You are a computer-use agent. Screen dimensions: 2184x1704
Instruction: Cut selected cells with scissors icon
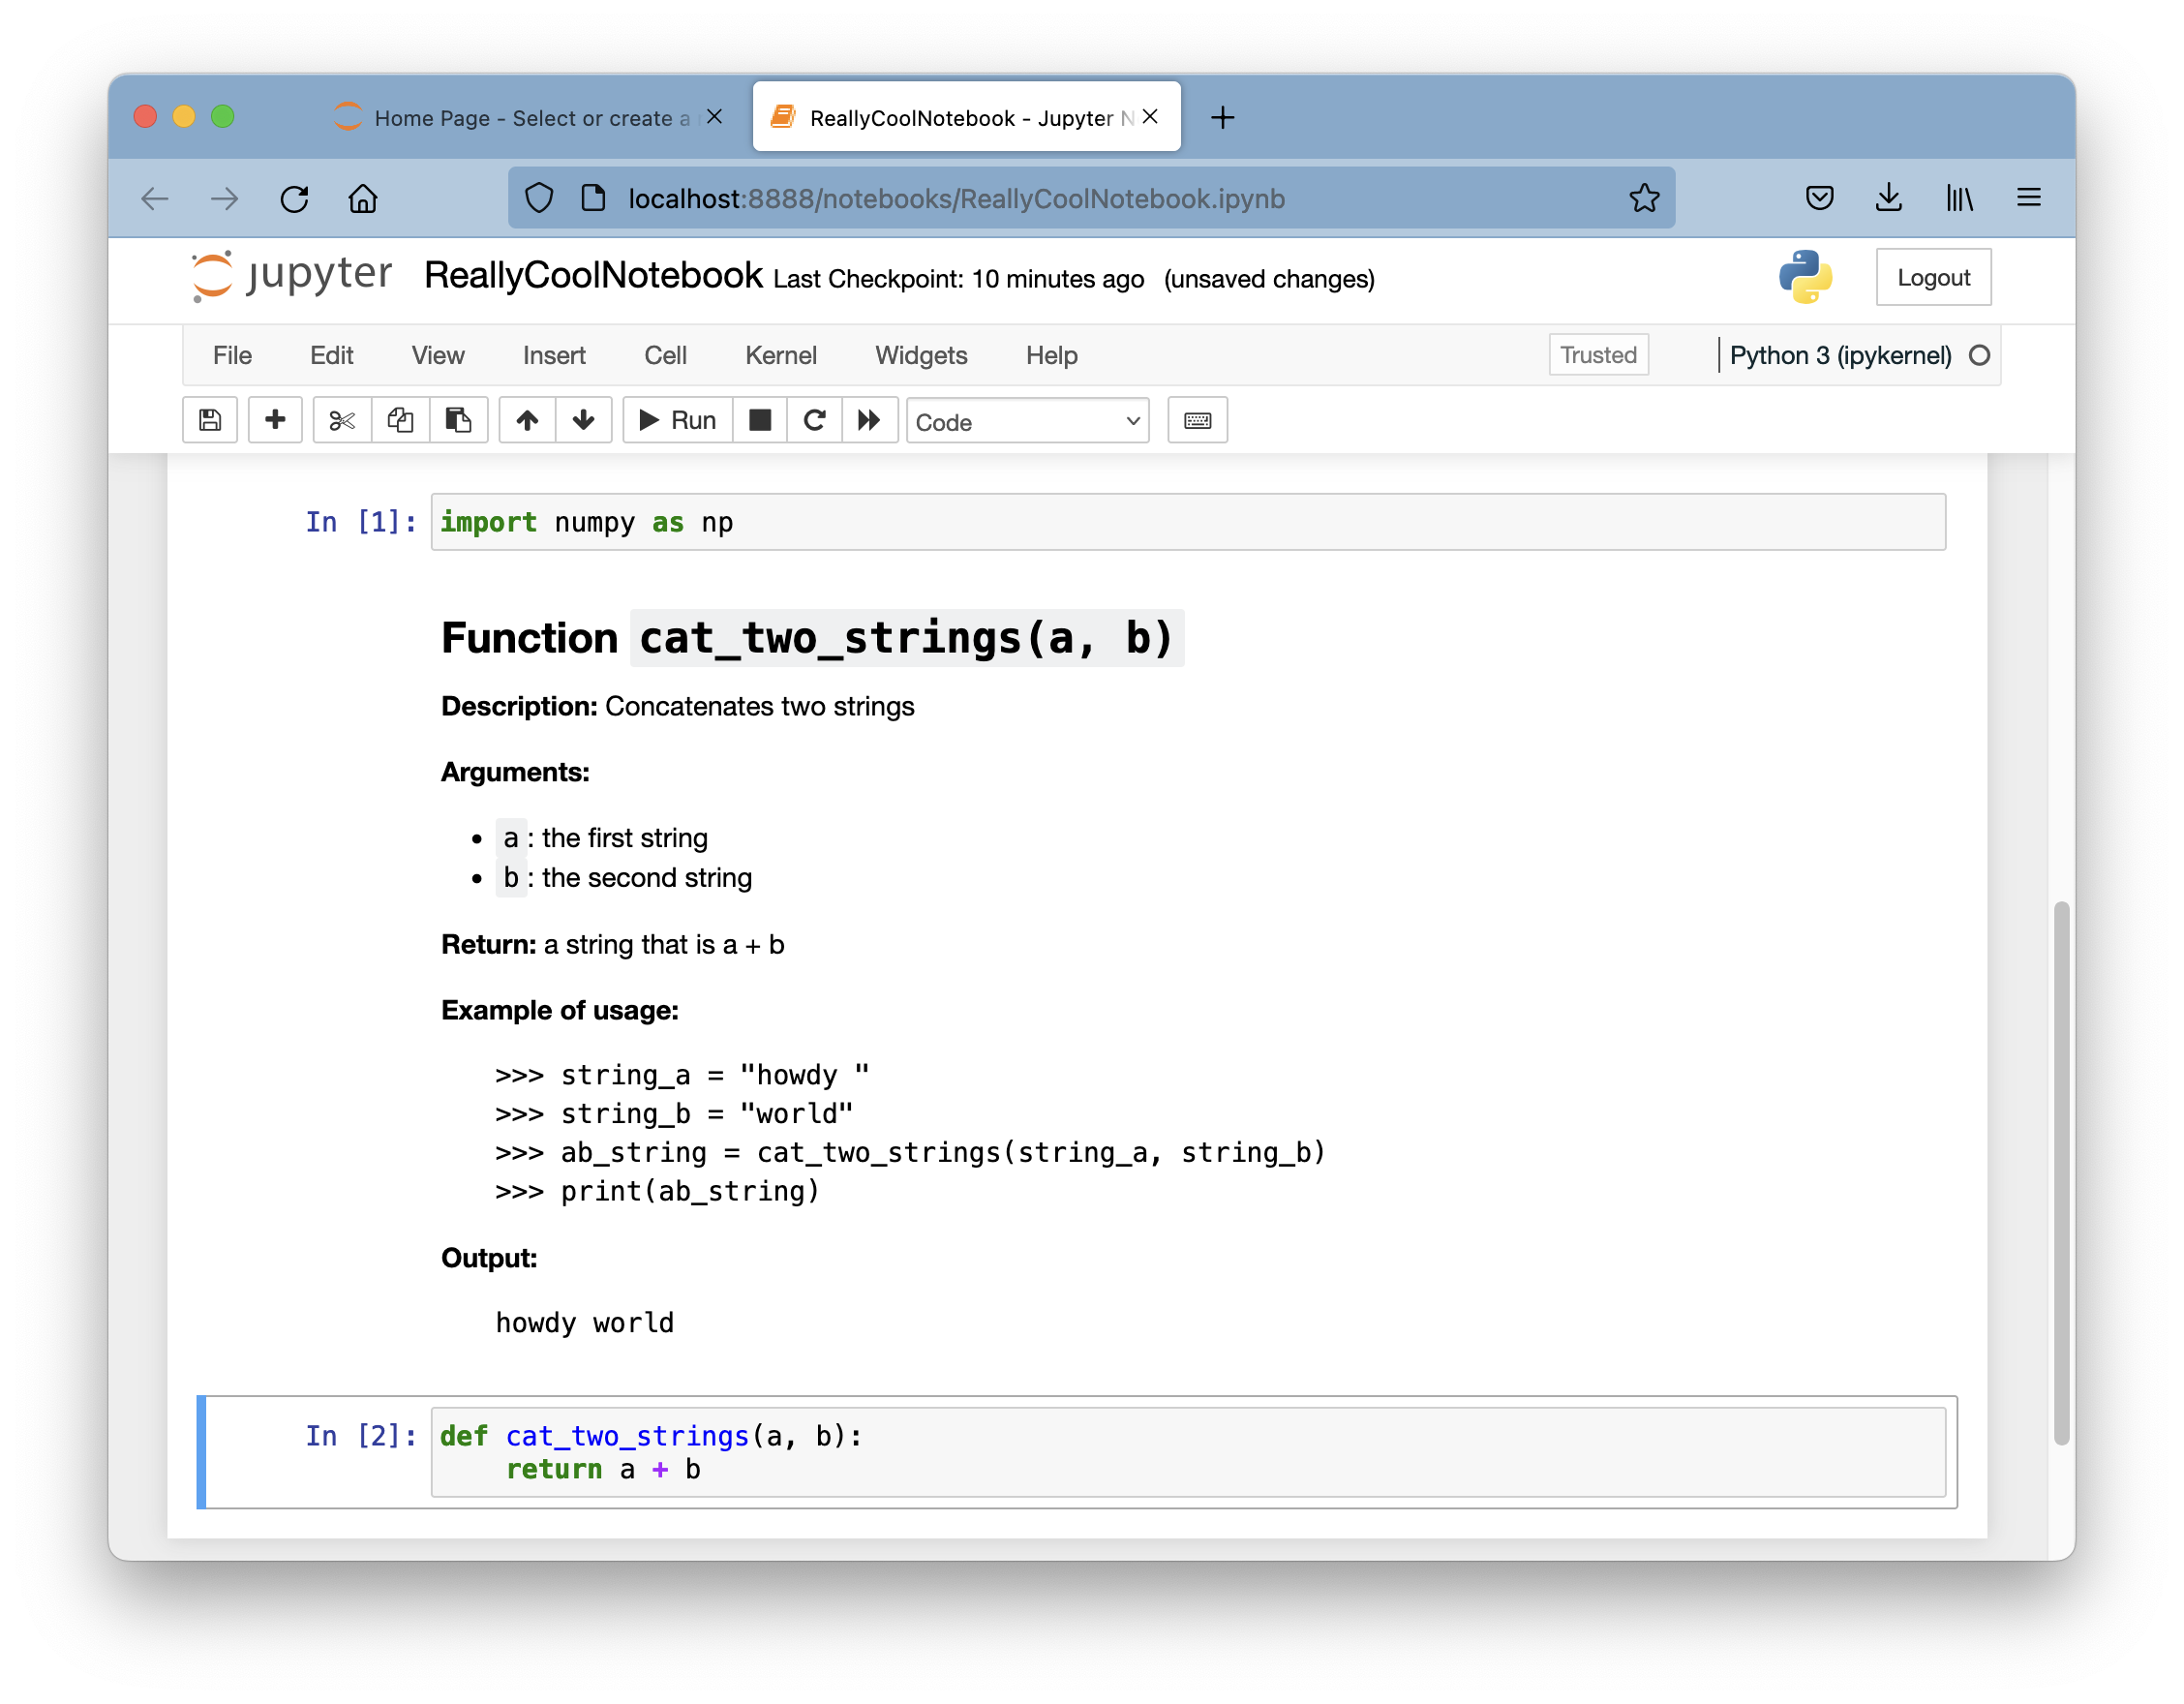[342, 420]
